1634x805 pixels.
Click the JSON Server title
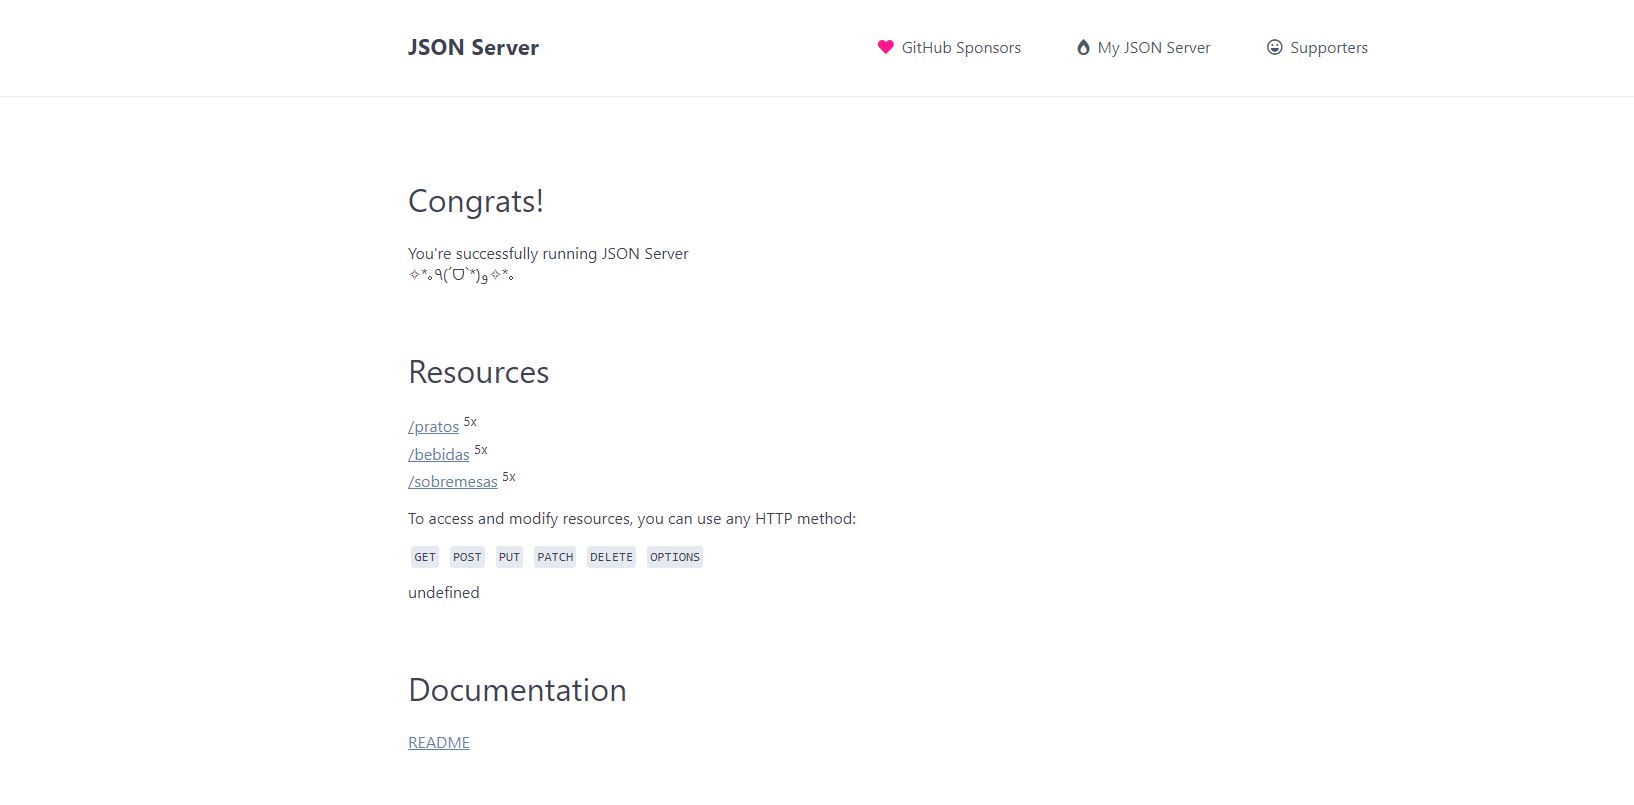pyautogui.click(x=473, y=47)
